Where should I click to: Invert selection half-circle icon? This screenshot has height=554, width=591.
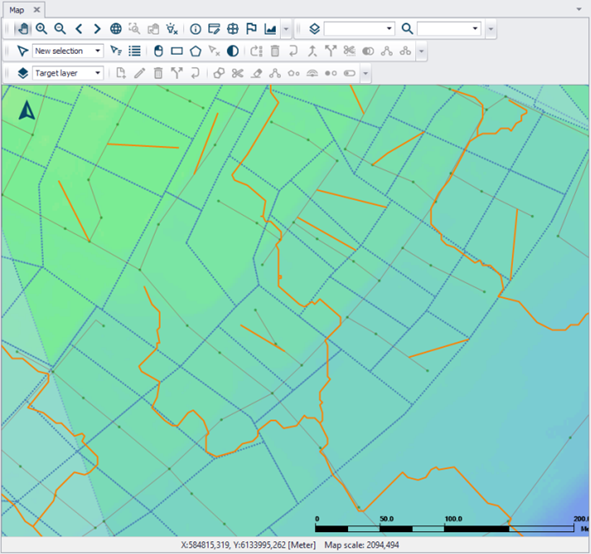point(233,51)
